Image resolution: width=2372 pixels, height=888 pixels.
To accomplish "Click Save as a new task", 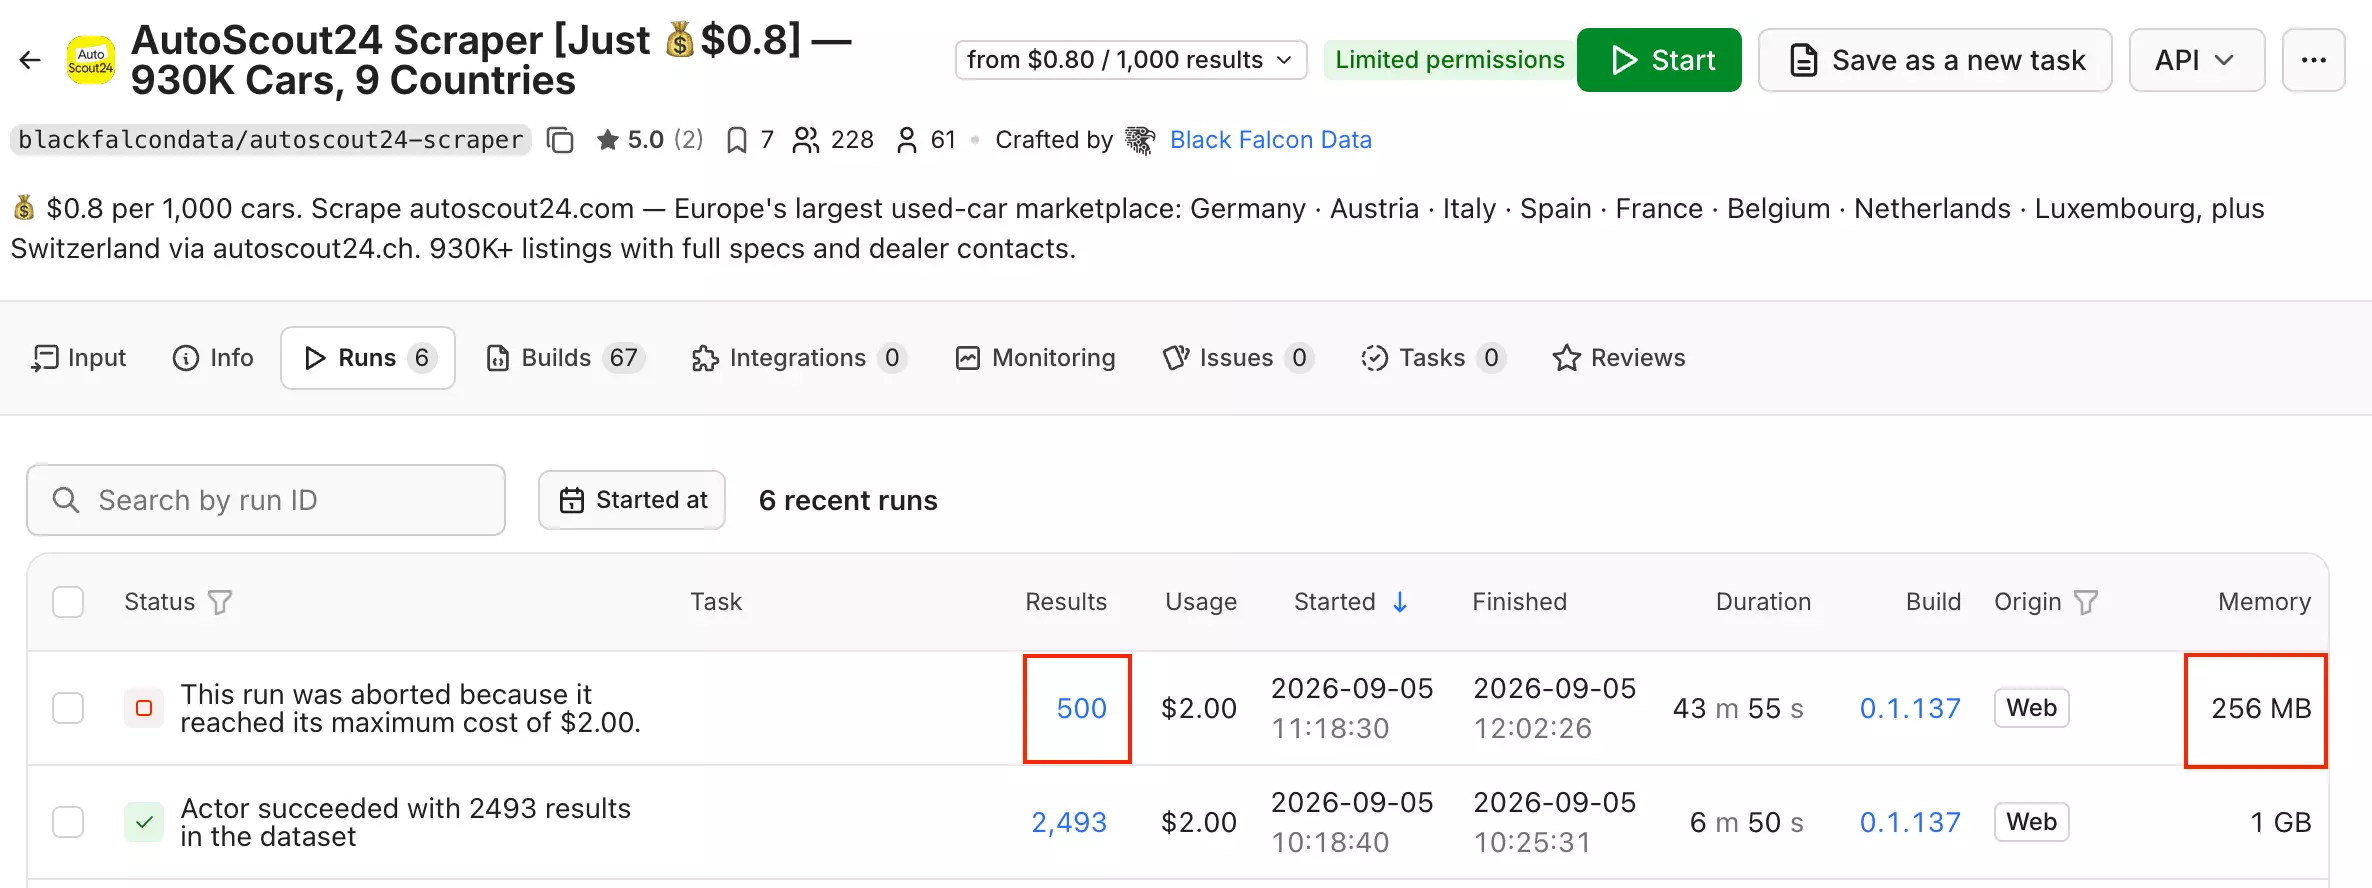I will pos(1935,60).
